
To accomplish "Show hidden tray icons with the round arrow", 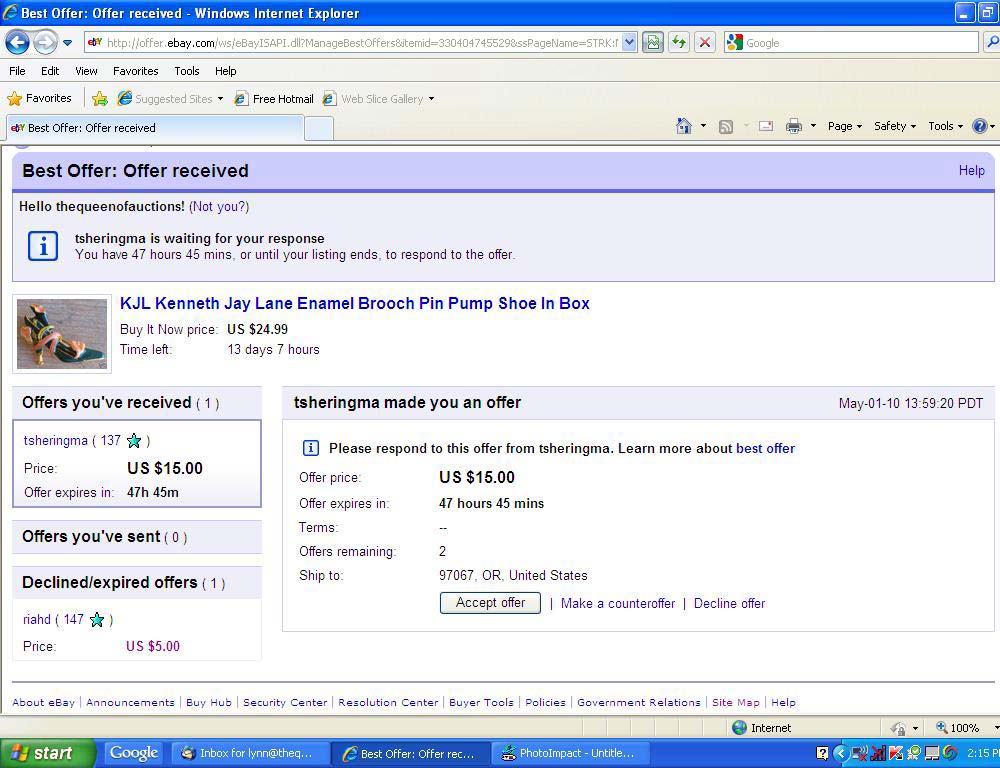I will (841, 753).
